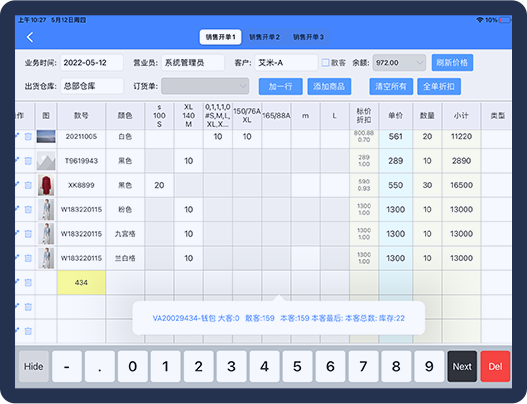527x404 pixels.
Task: Click the 全单折扣 button
Action: (x=439, y=86)
